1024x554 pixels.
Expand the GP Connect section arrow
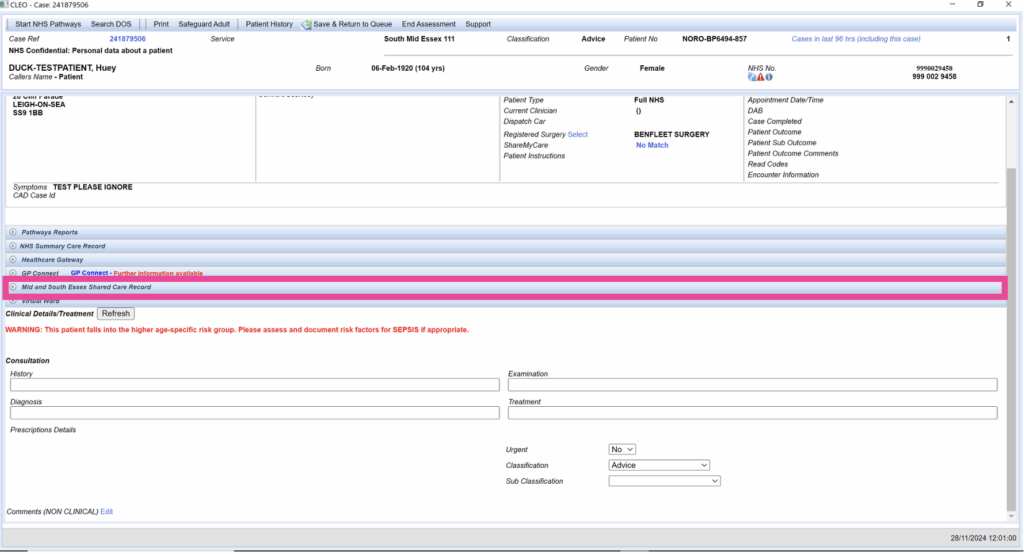[x=12, y=273]
